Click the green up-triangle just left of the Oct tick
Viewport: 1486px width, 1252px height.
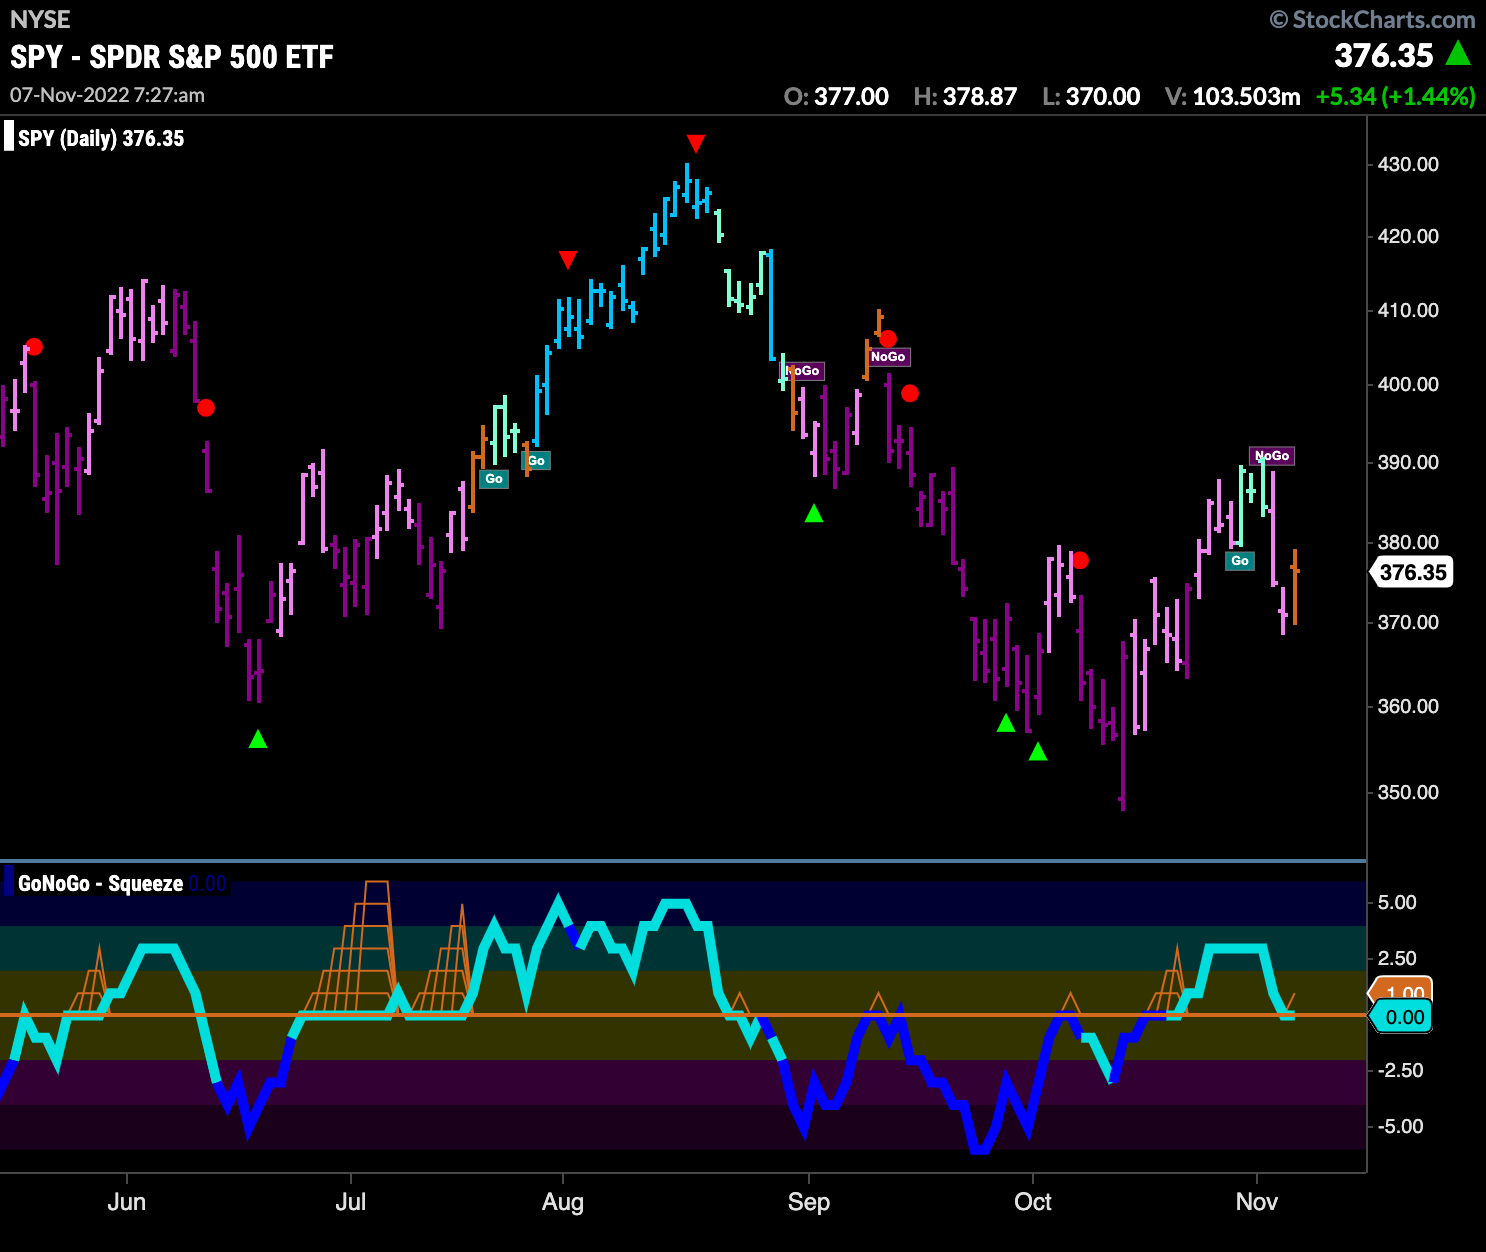pyautogui.click(x=1006, y=722)
